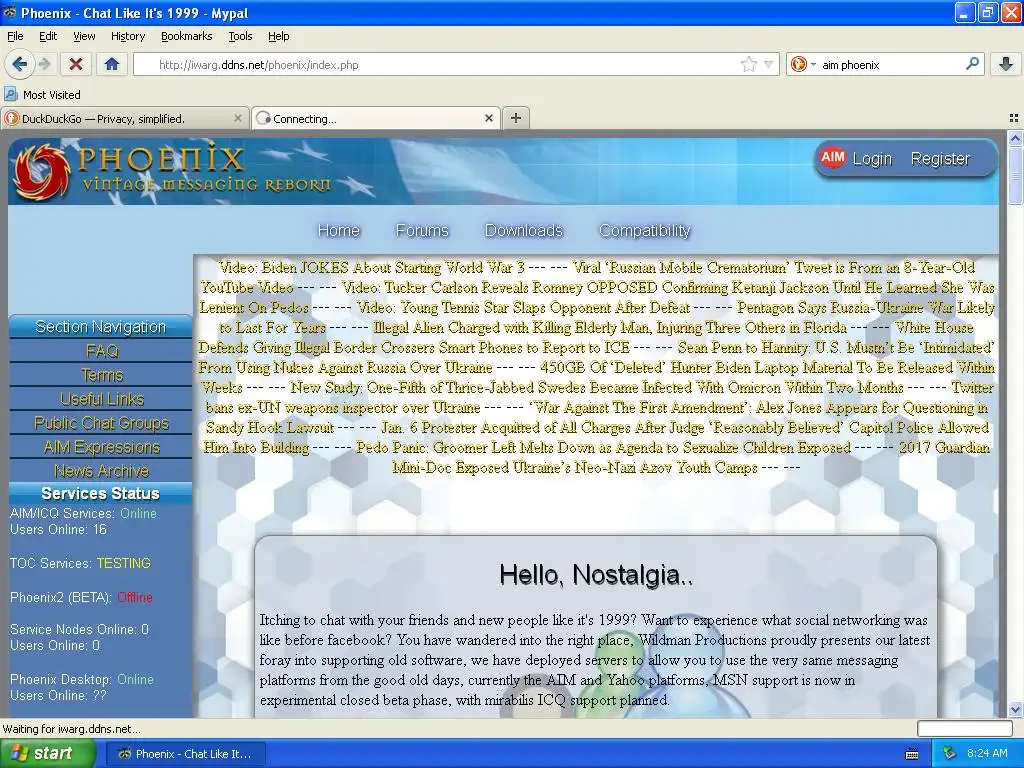Open the DuckDuckGo search engine selector dropdown
1024x768 pixels.
[803, 64]
